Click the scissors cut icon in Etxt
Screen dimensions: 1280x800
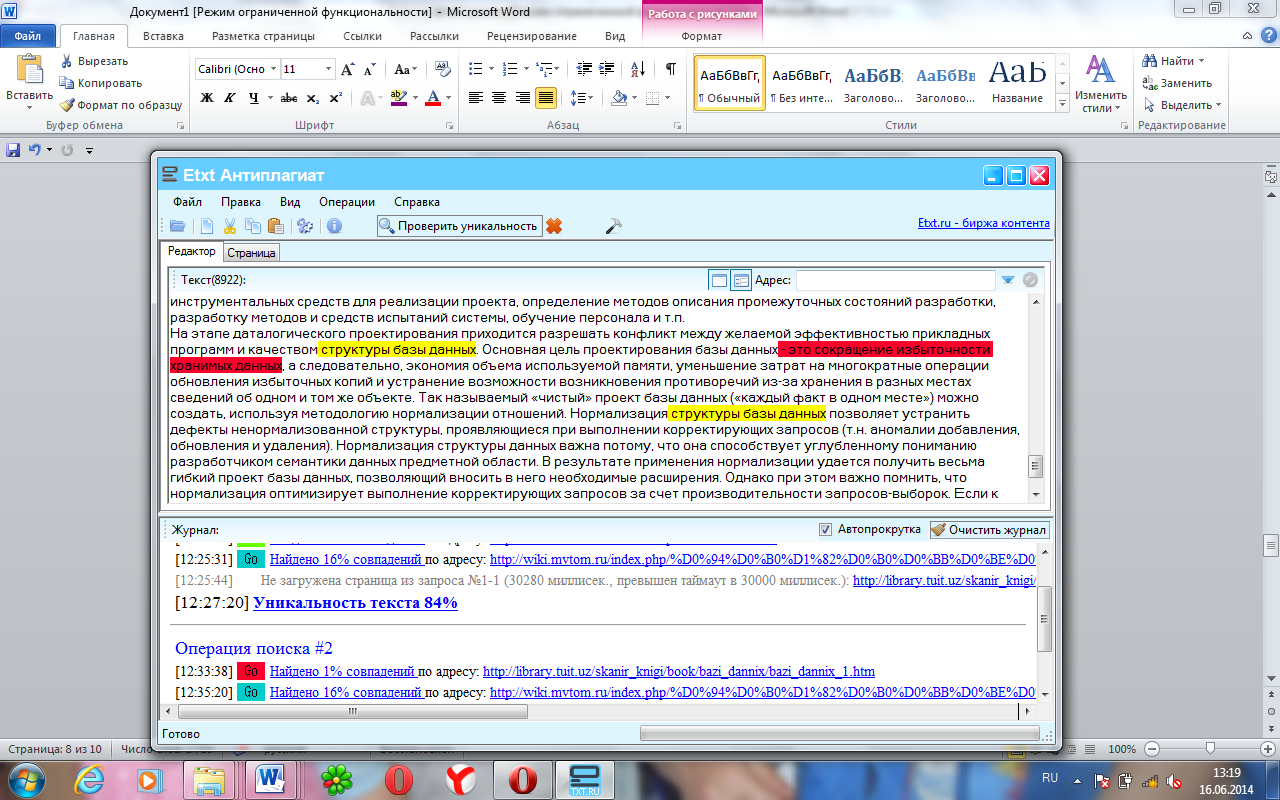230,226
